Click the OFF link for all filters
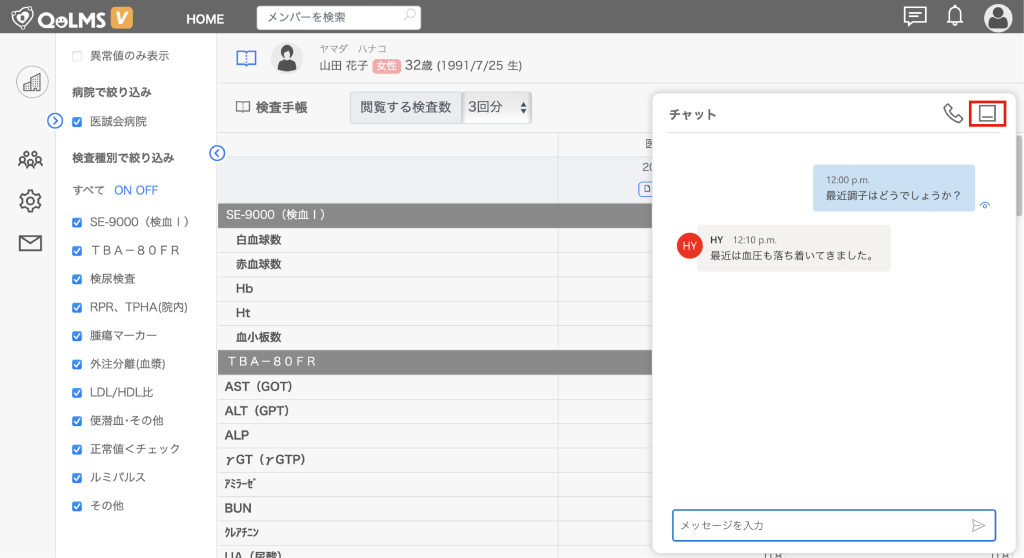 pyautogui.click(x=146, y=190)
